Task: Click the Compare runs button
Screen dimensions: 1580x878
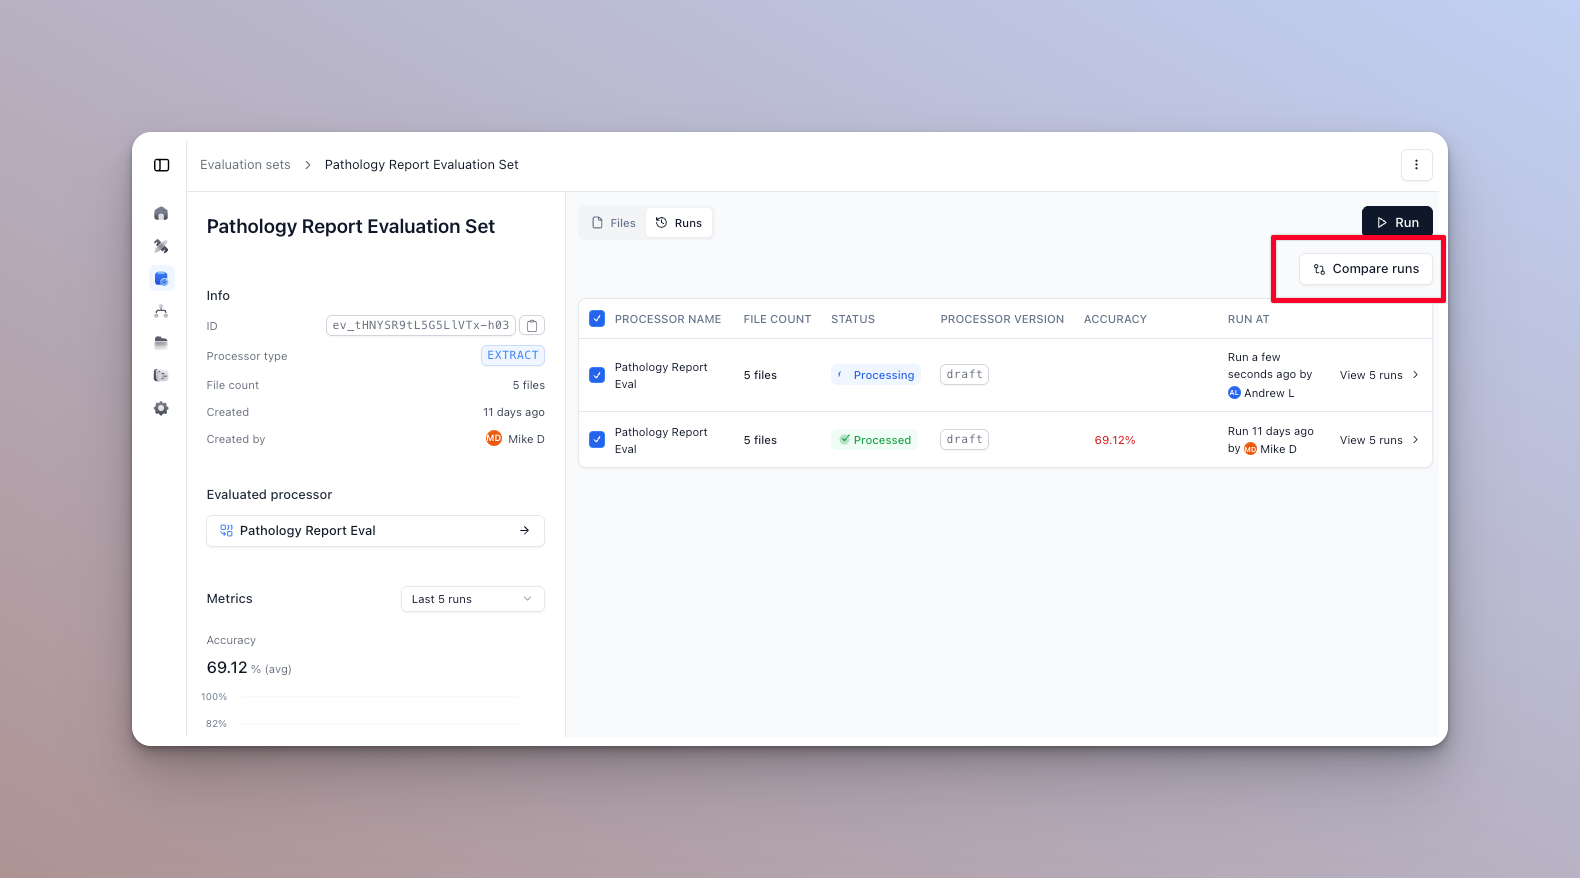Action: coord(1366,269)
